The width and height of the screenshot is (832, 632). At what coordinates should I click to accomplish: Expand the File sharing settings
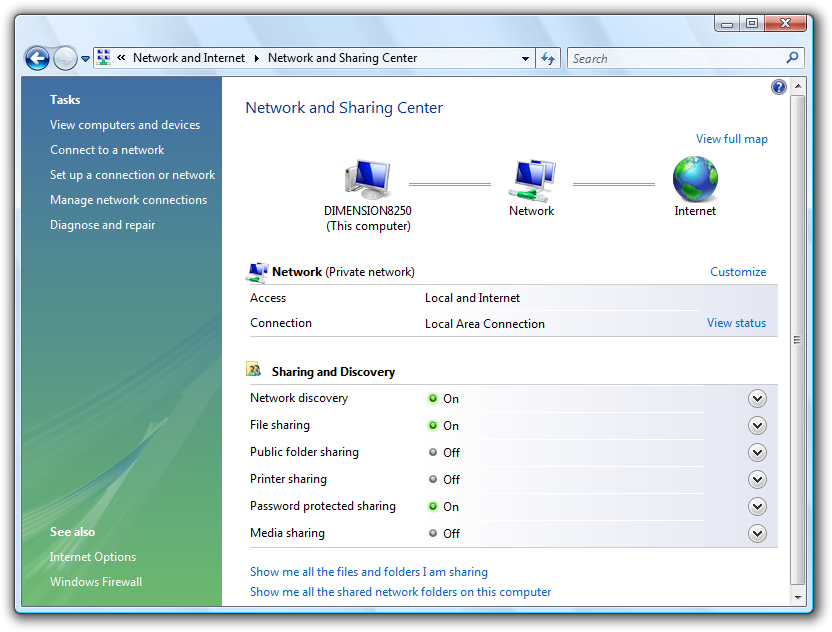(x=757, y=426)
